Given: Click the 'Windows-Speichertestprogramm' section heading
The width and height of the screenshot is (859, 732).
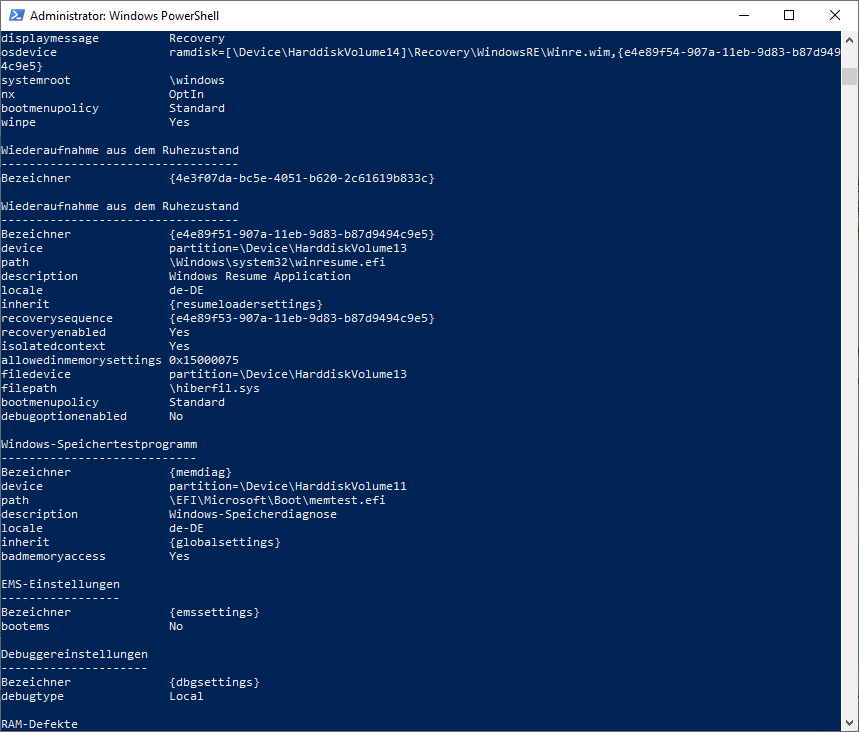Looking at the screenshot, I should click(98, 444).
